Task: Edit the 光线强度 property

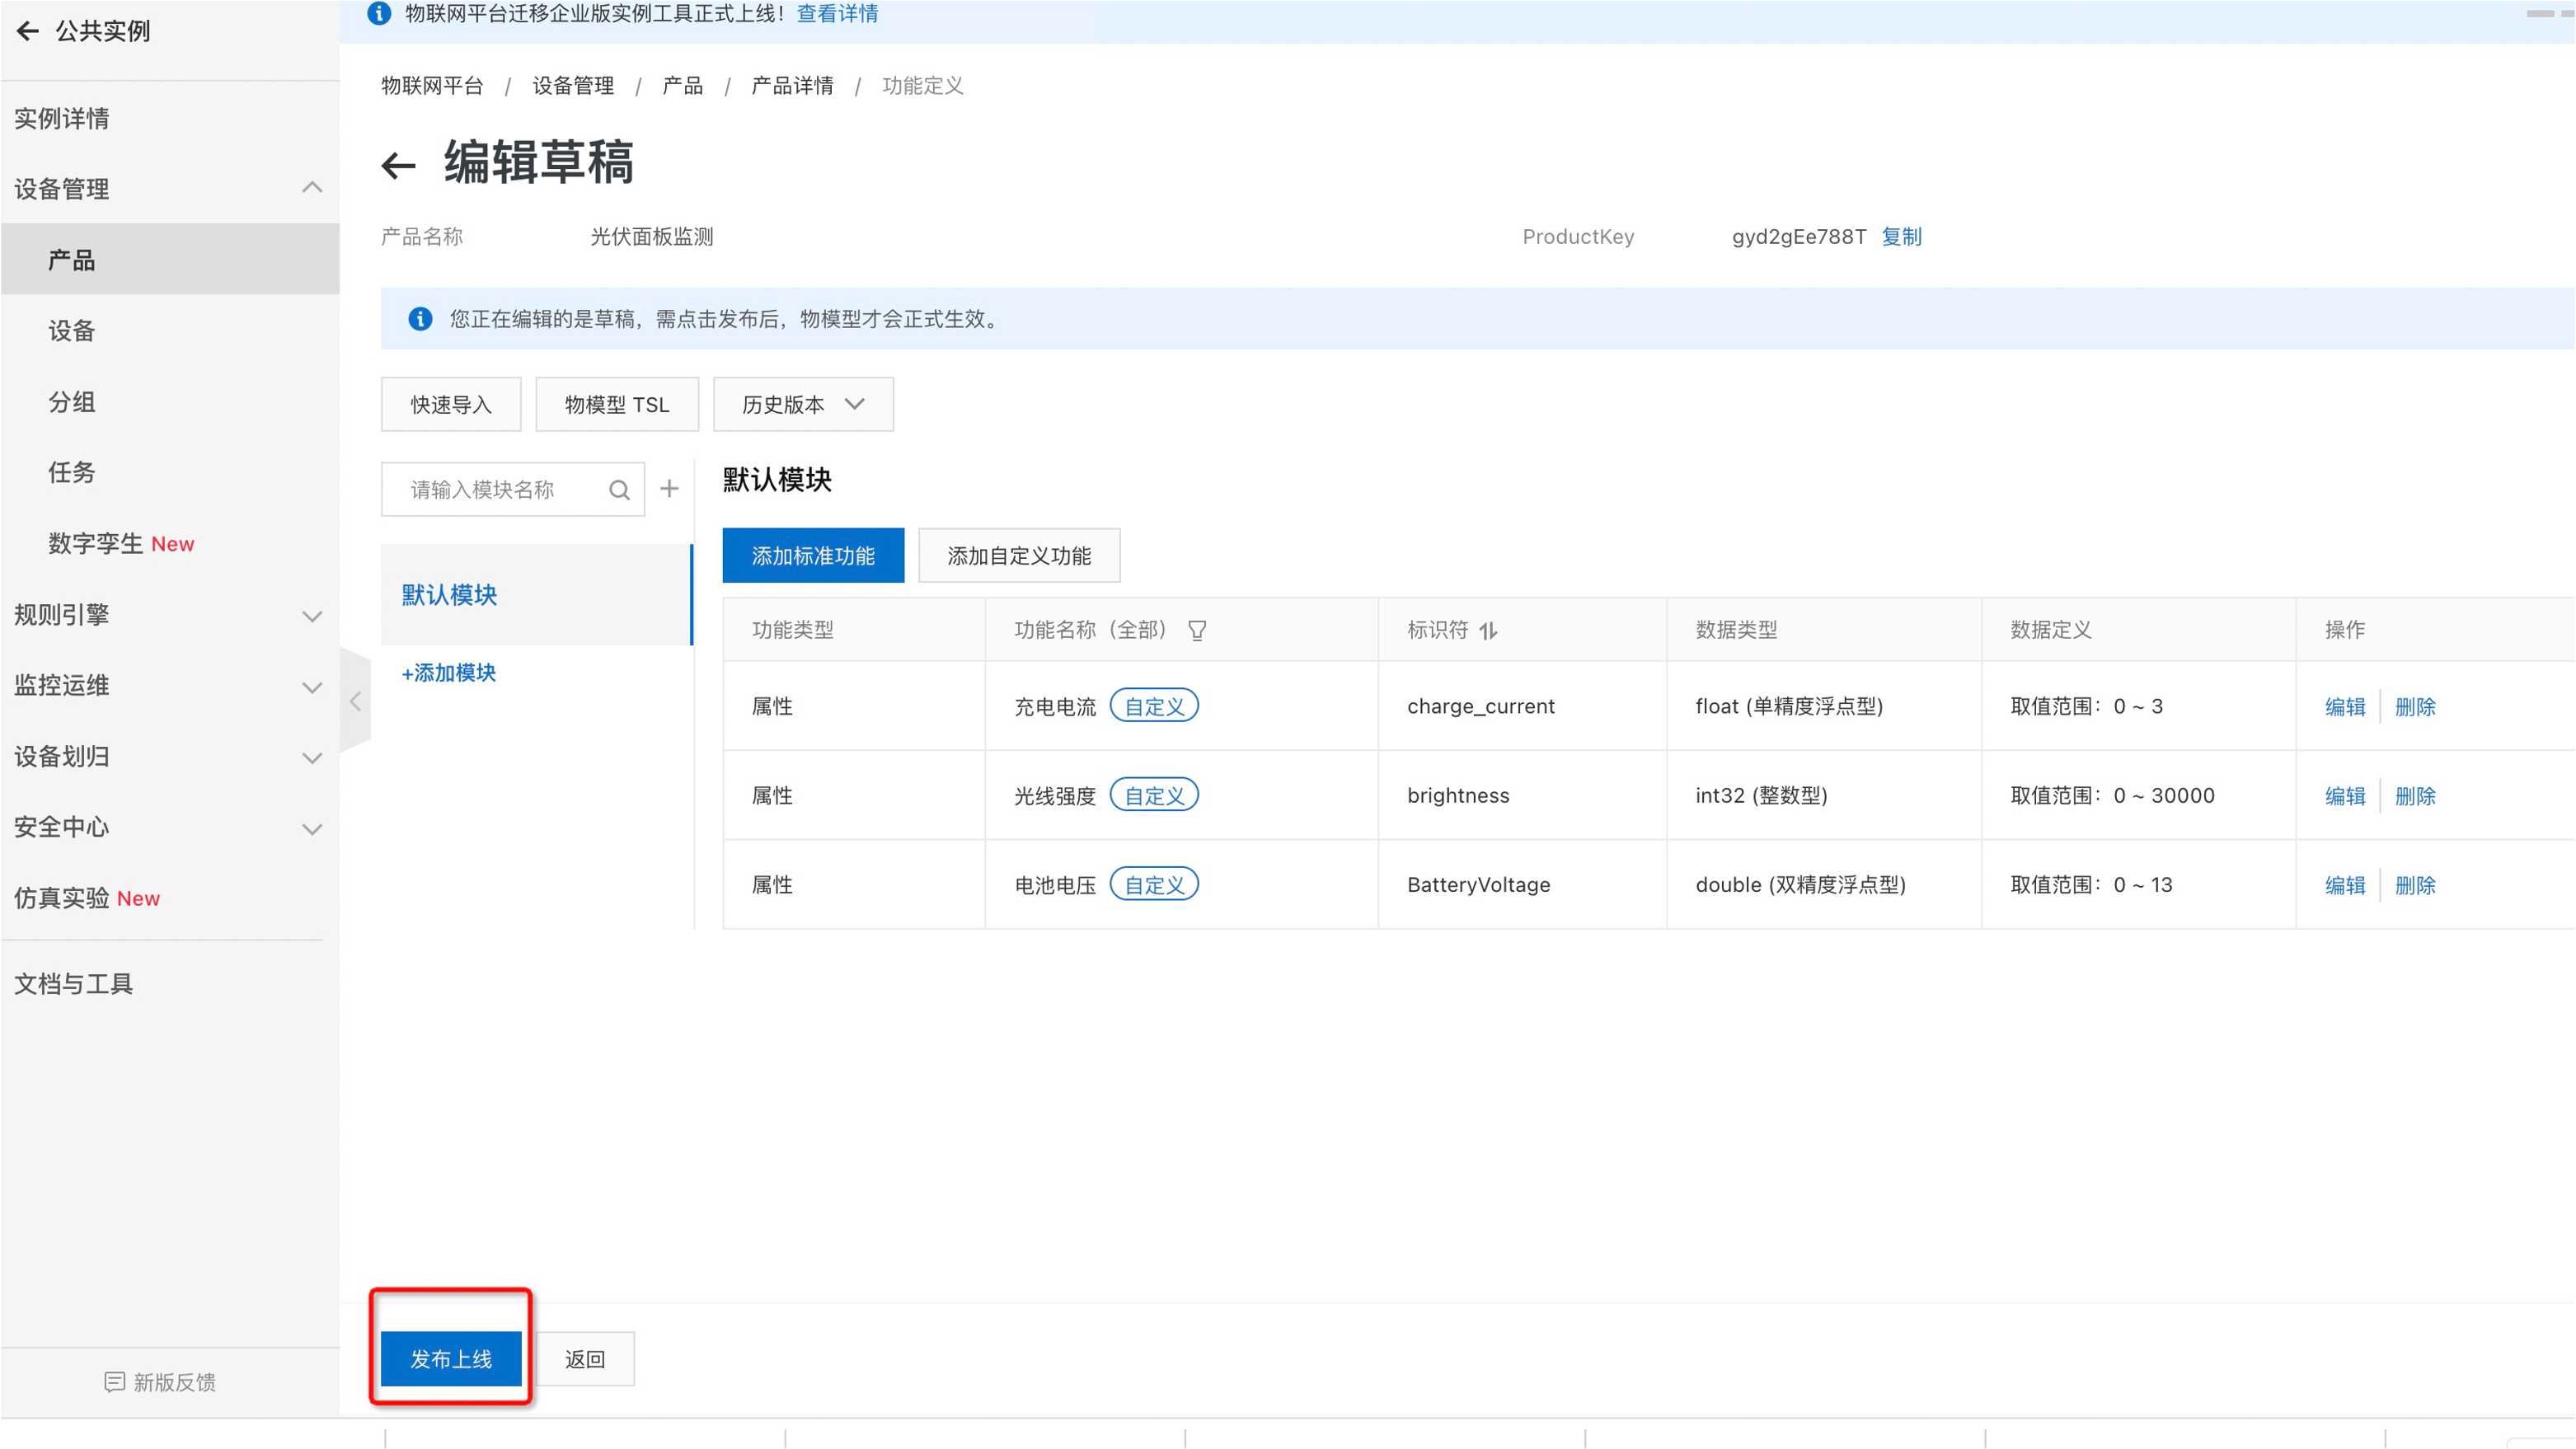Action: (2345, 795)
